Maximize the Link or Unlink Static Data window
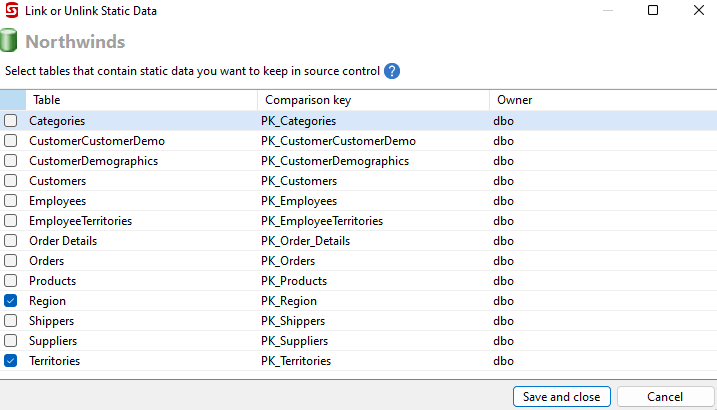717x410 pixels. (x=653, y=11)
